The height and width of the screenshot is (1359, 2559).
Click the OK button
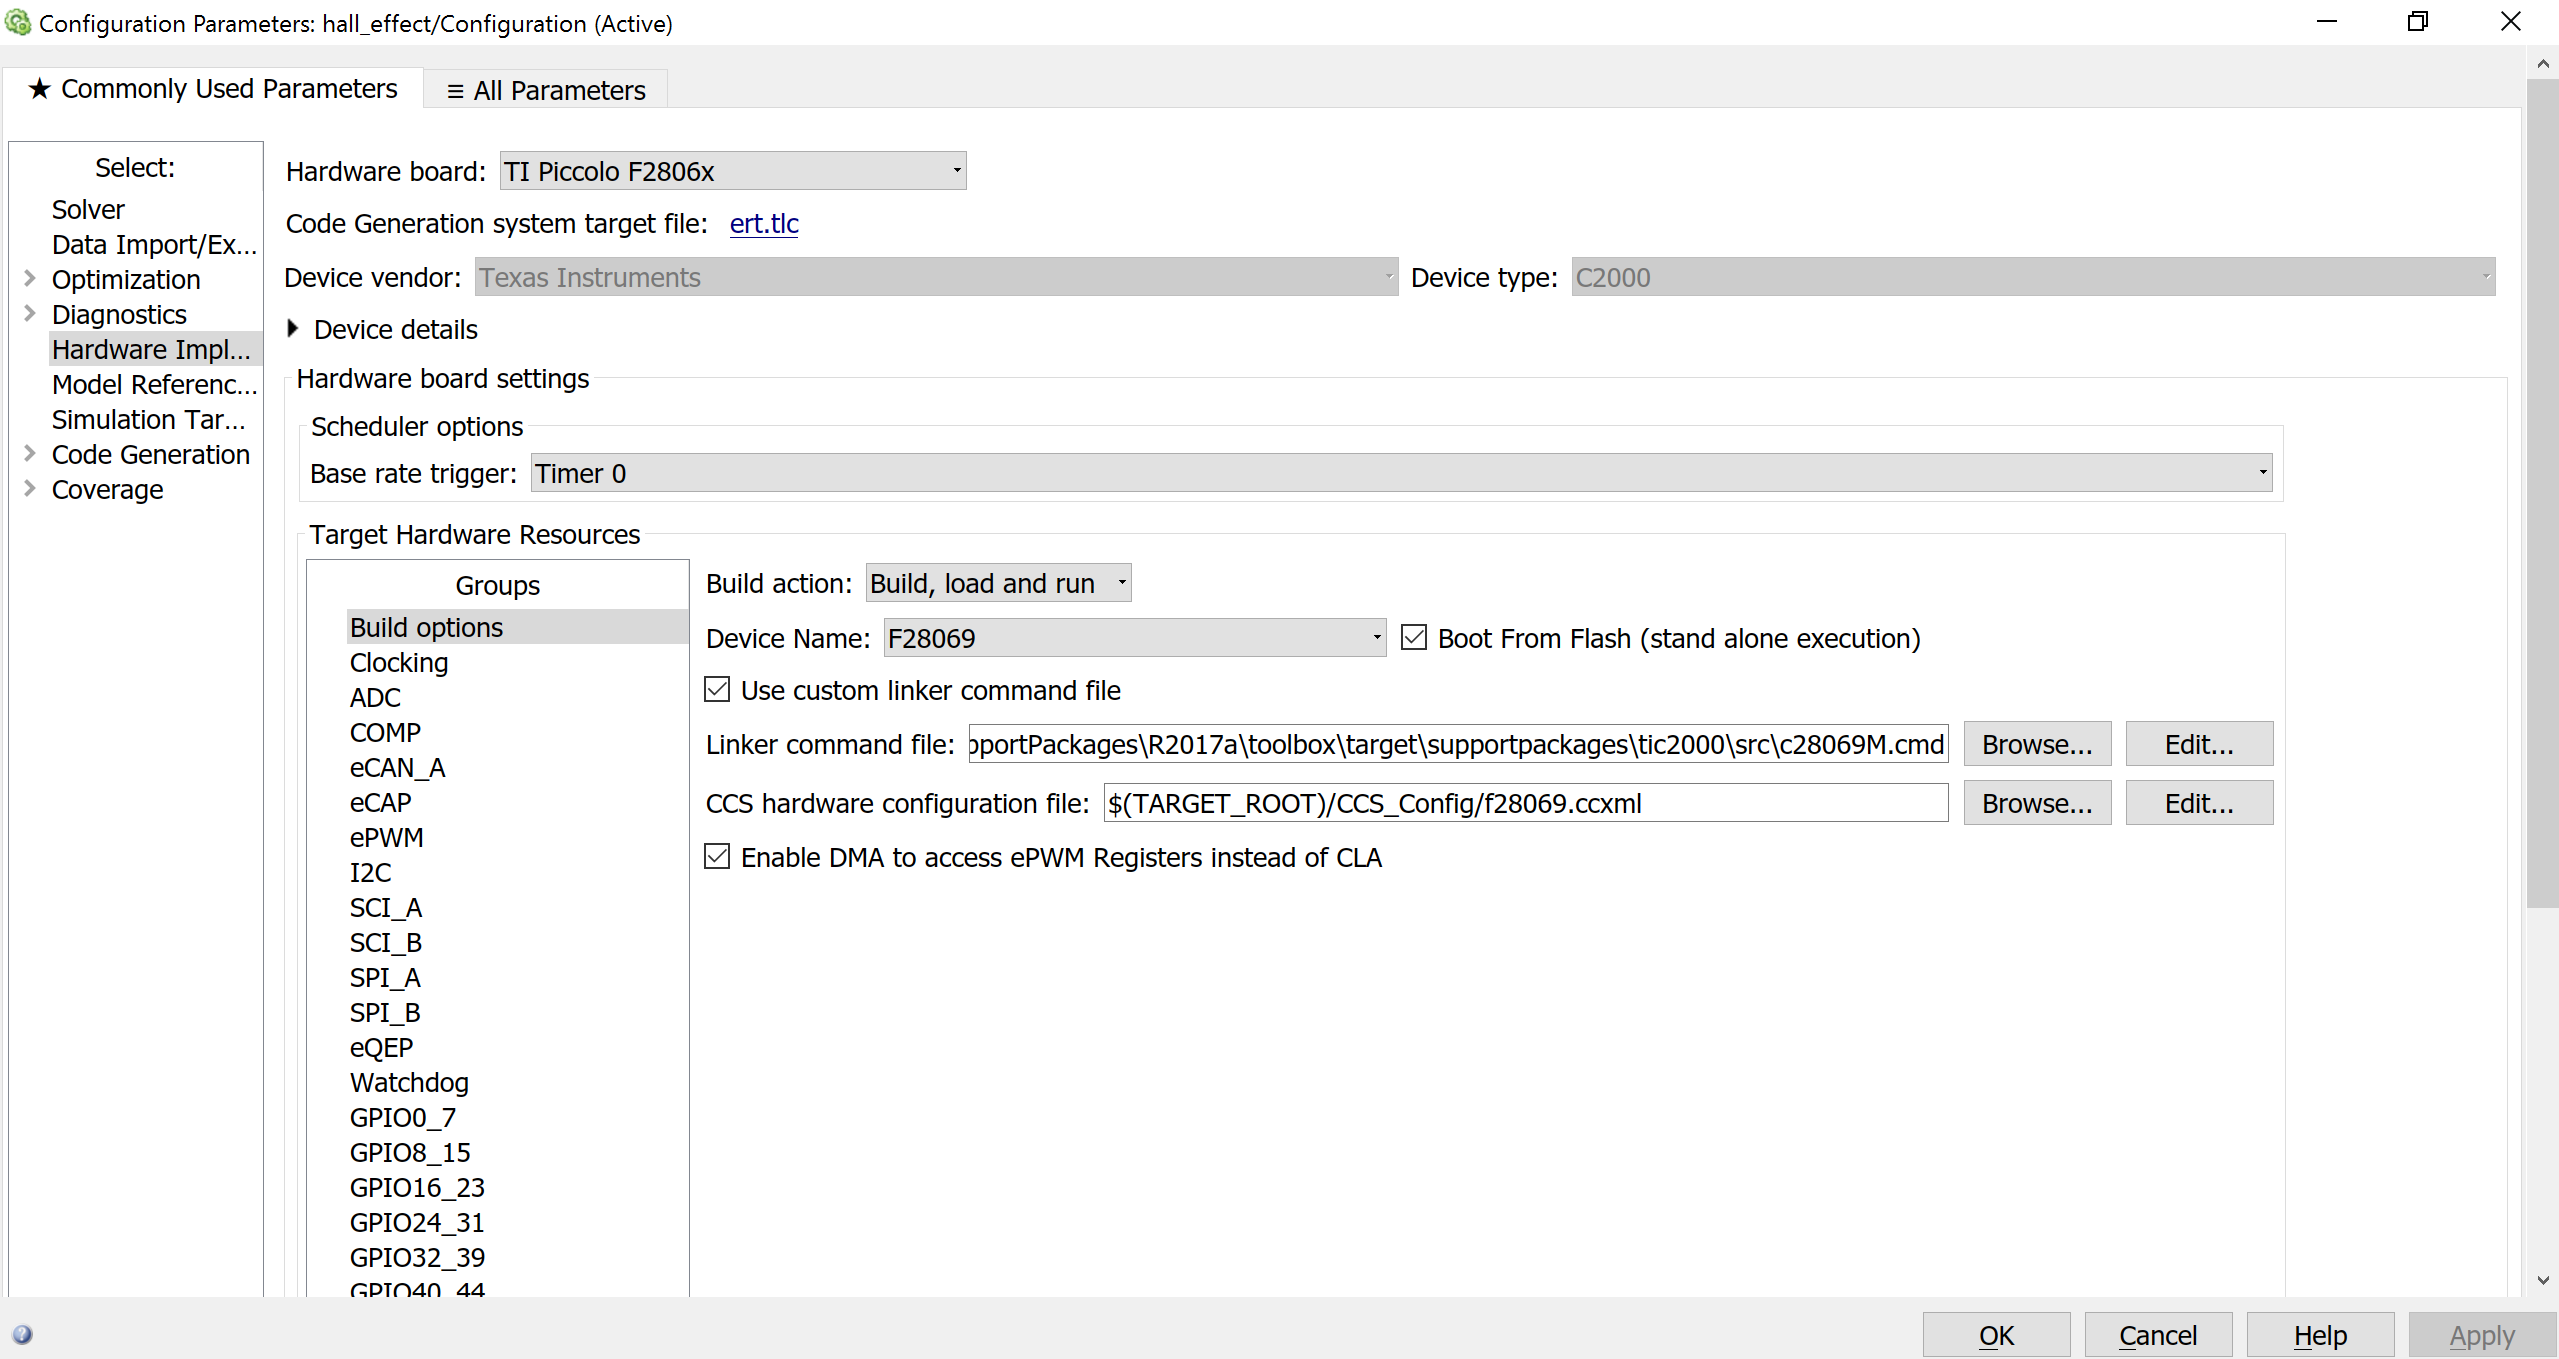tap(1996, 1335)
